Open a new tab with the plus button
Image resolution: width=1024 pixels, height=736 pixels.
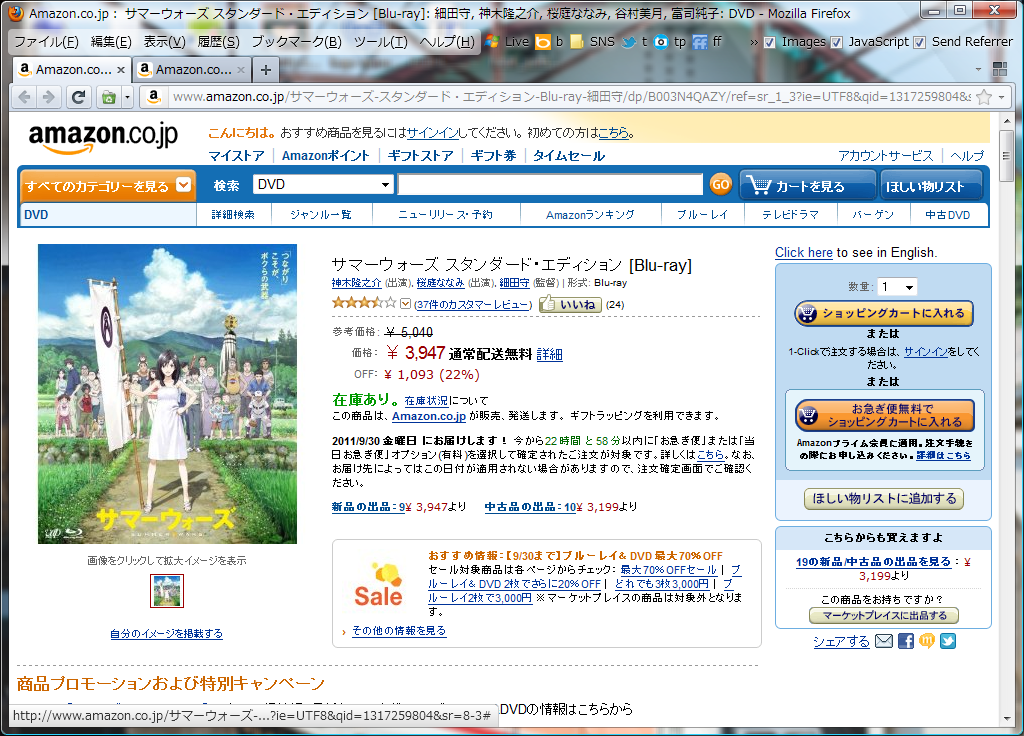coord(266,70)
